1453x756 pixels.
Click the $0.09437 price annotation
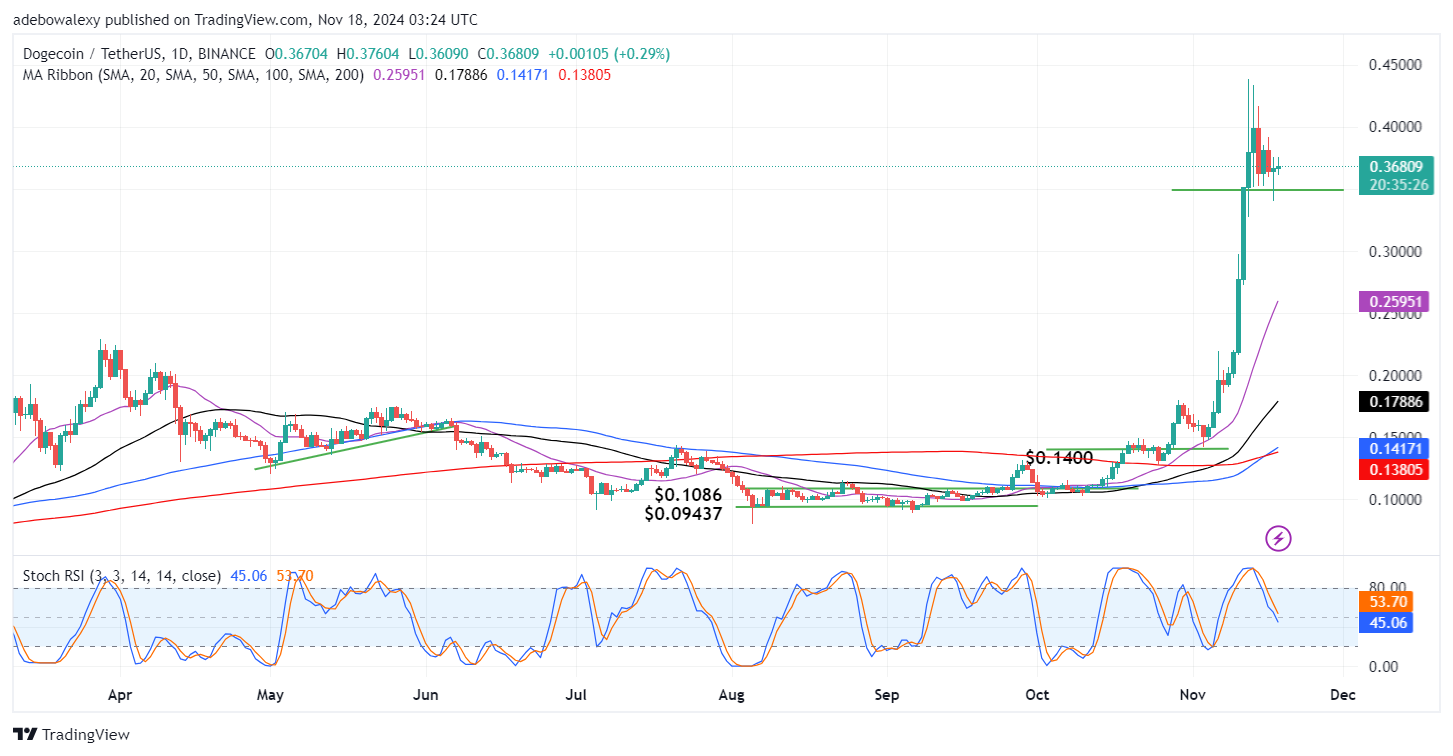click(683, 514)
